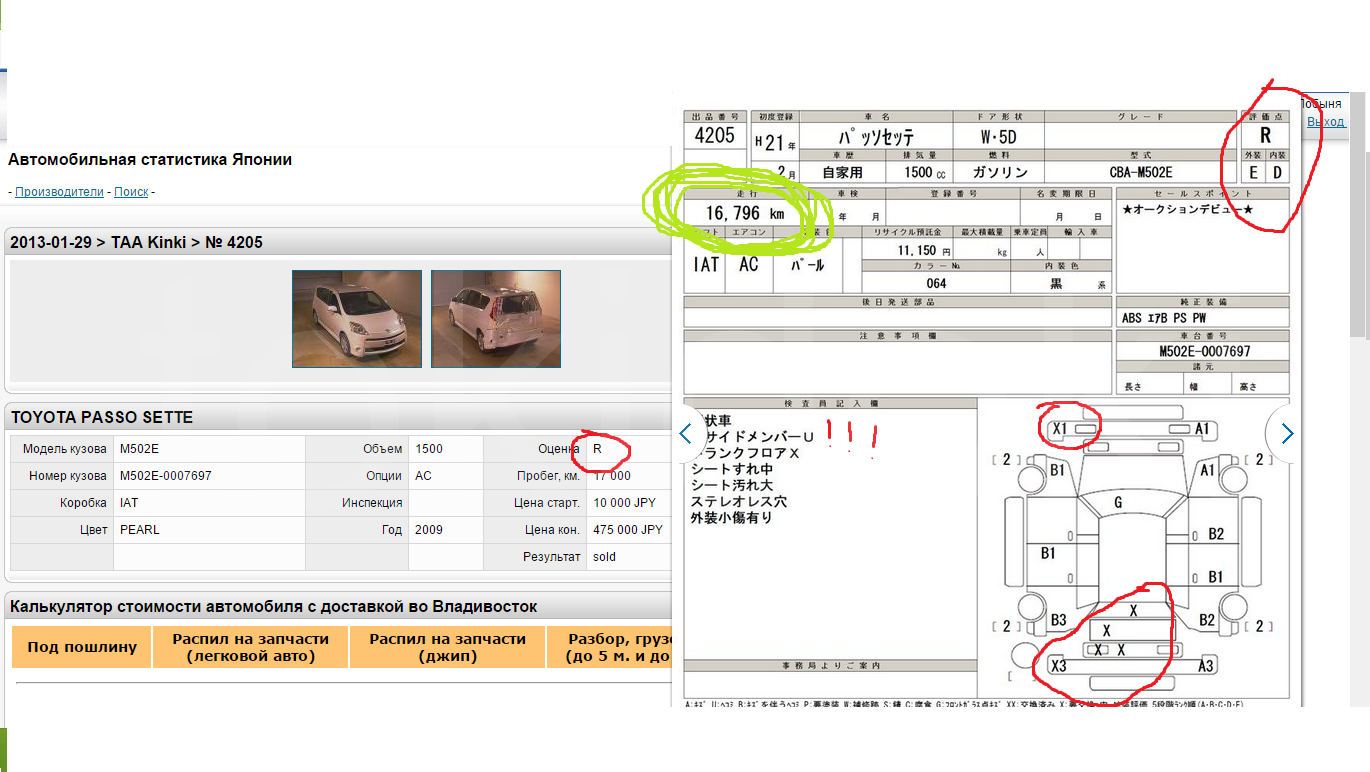
Task: Click the Калькулятор стоимости автомобиля heading
Action: [x=274, y=606]
